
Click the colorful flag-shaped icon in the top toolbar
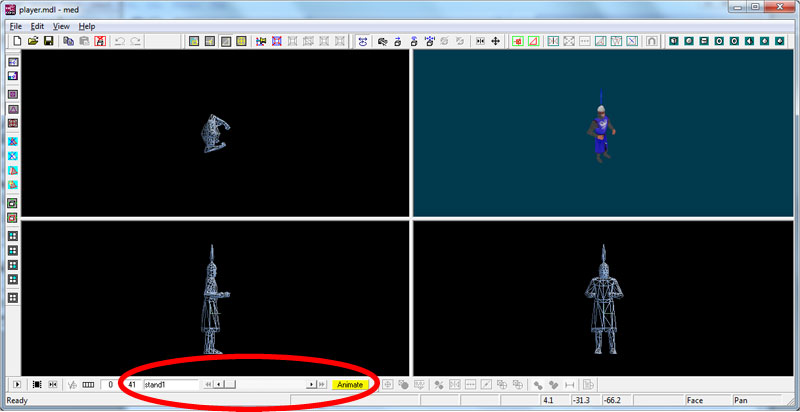coord(261,41)
